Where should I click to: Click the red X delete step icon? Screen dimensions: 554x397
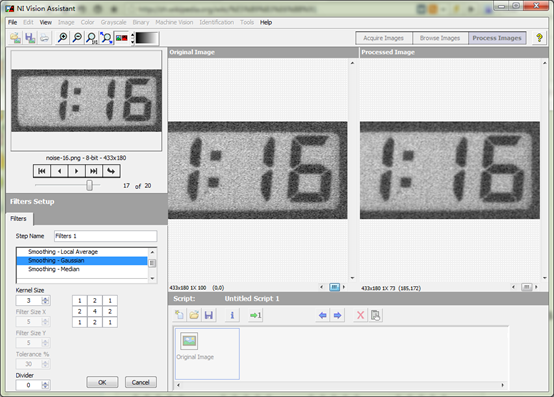click(360, 315)
